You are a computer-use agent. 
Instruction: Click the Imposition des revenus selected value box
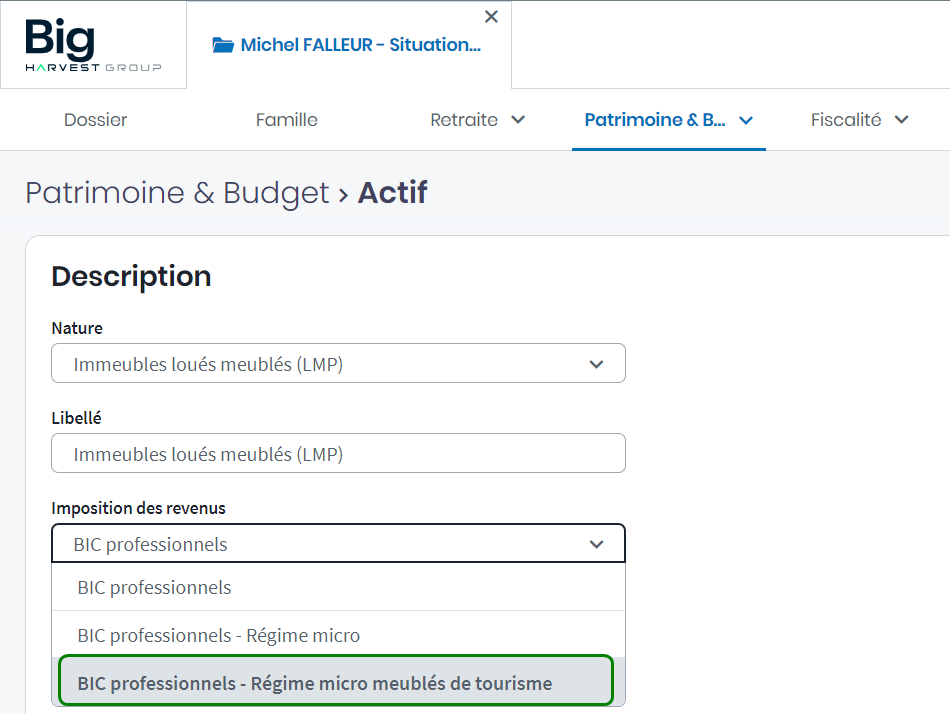[x=320, y=544]
